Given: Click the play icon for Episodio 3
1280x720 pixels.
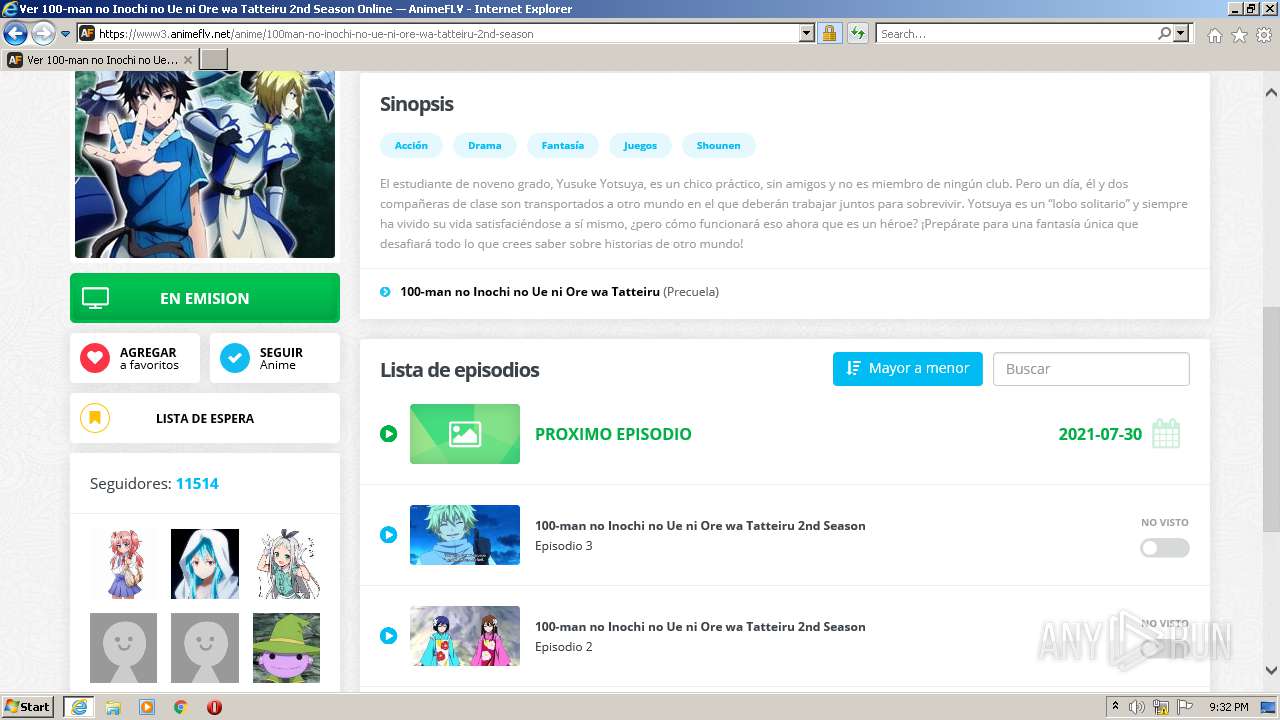Looking at the screenshot, I should [389, 535].
